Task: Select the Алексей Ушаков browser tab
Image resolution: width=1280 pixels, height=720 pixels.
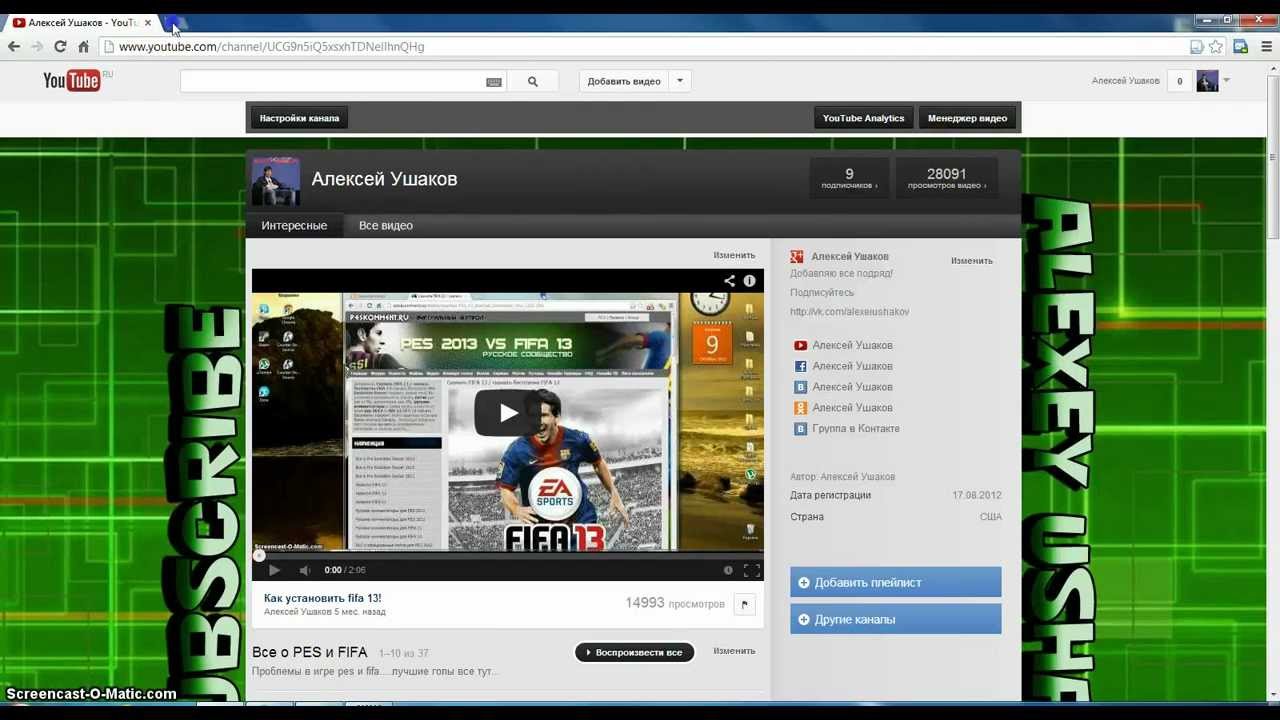Action: click(80, 22)
